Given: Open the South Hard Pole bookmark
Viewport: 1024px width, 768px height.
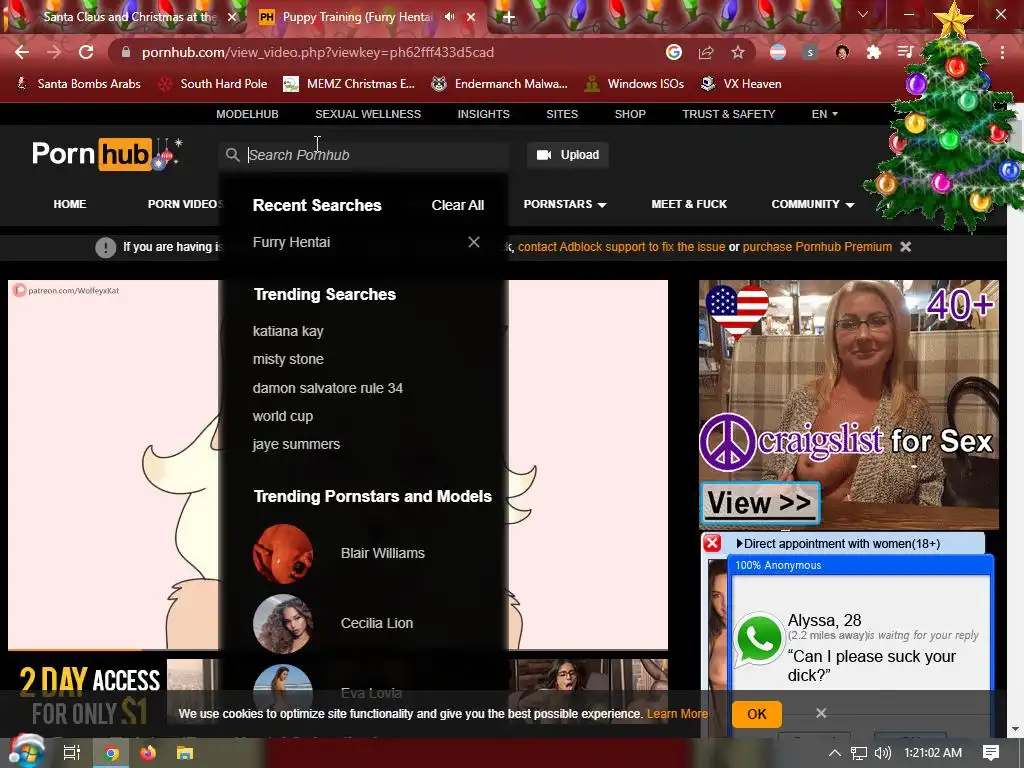Looking at the screenshot, I should pyautogui.click(x=213, y=84).
